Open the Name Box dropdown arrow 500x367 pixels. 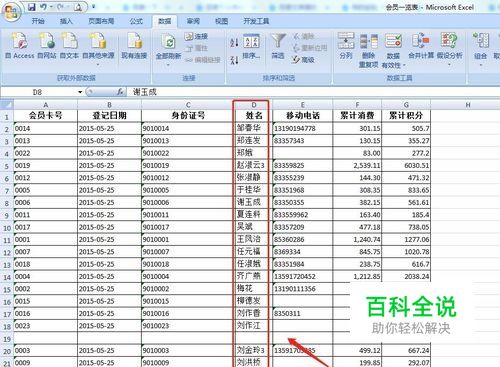point(80,92)
